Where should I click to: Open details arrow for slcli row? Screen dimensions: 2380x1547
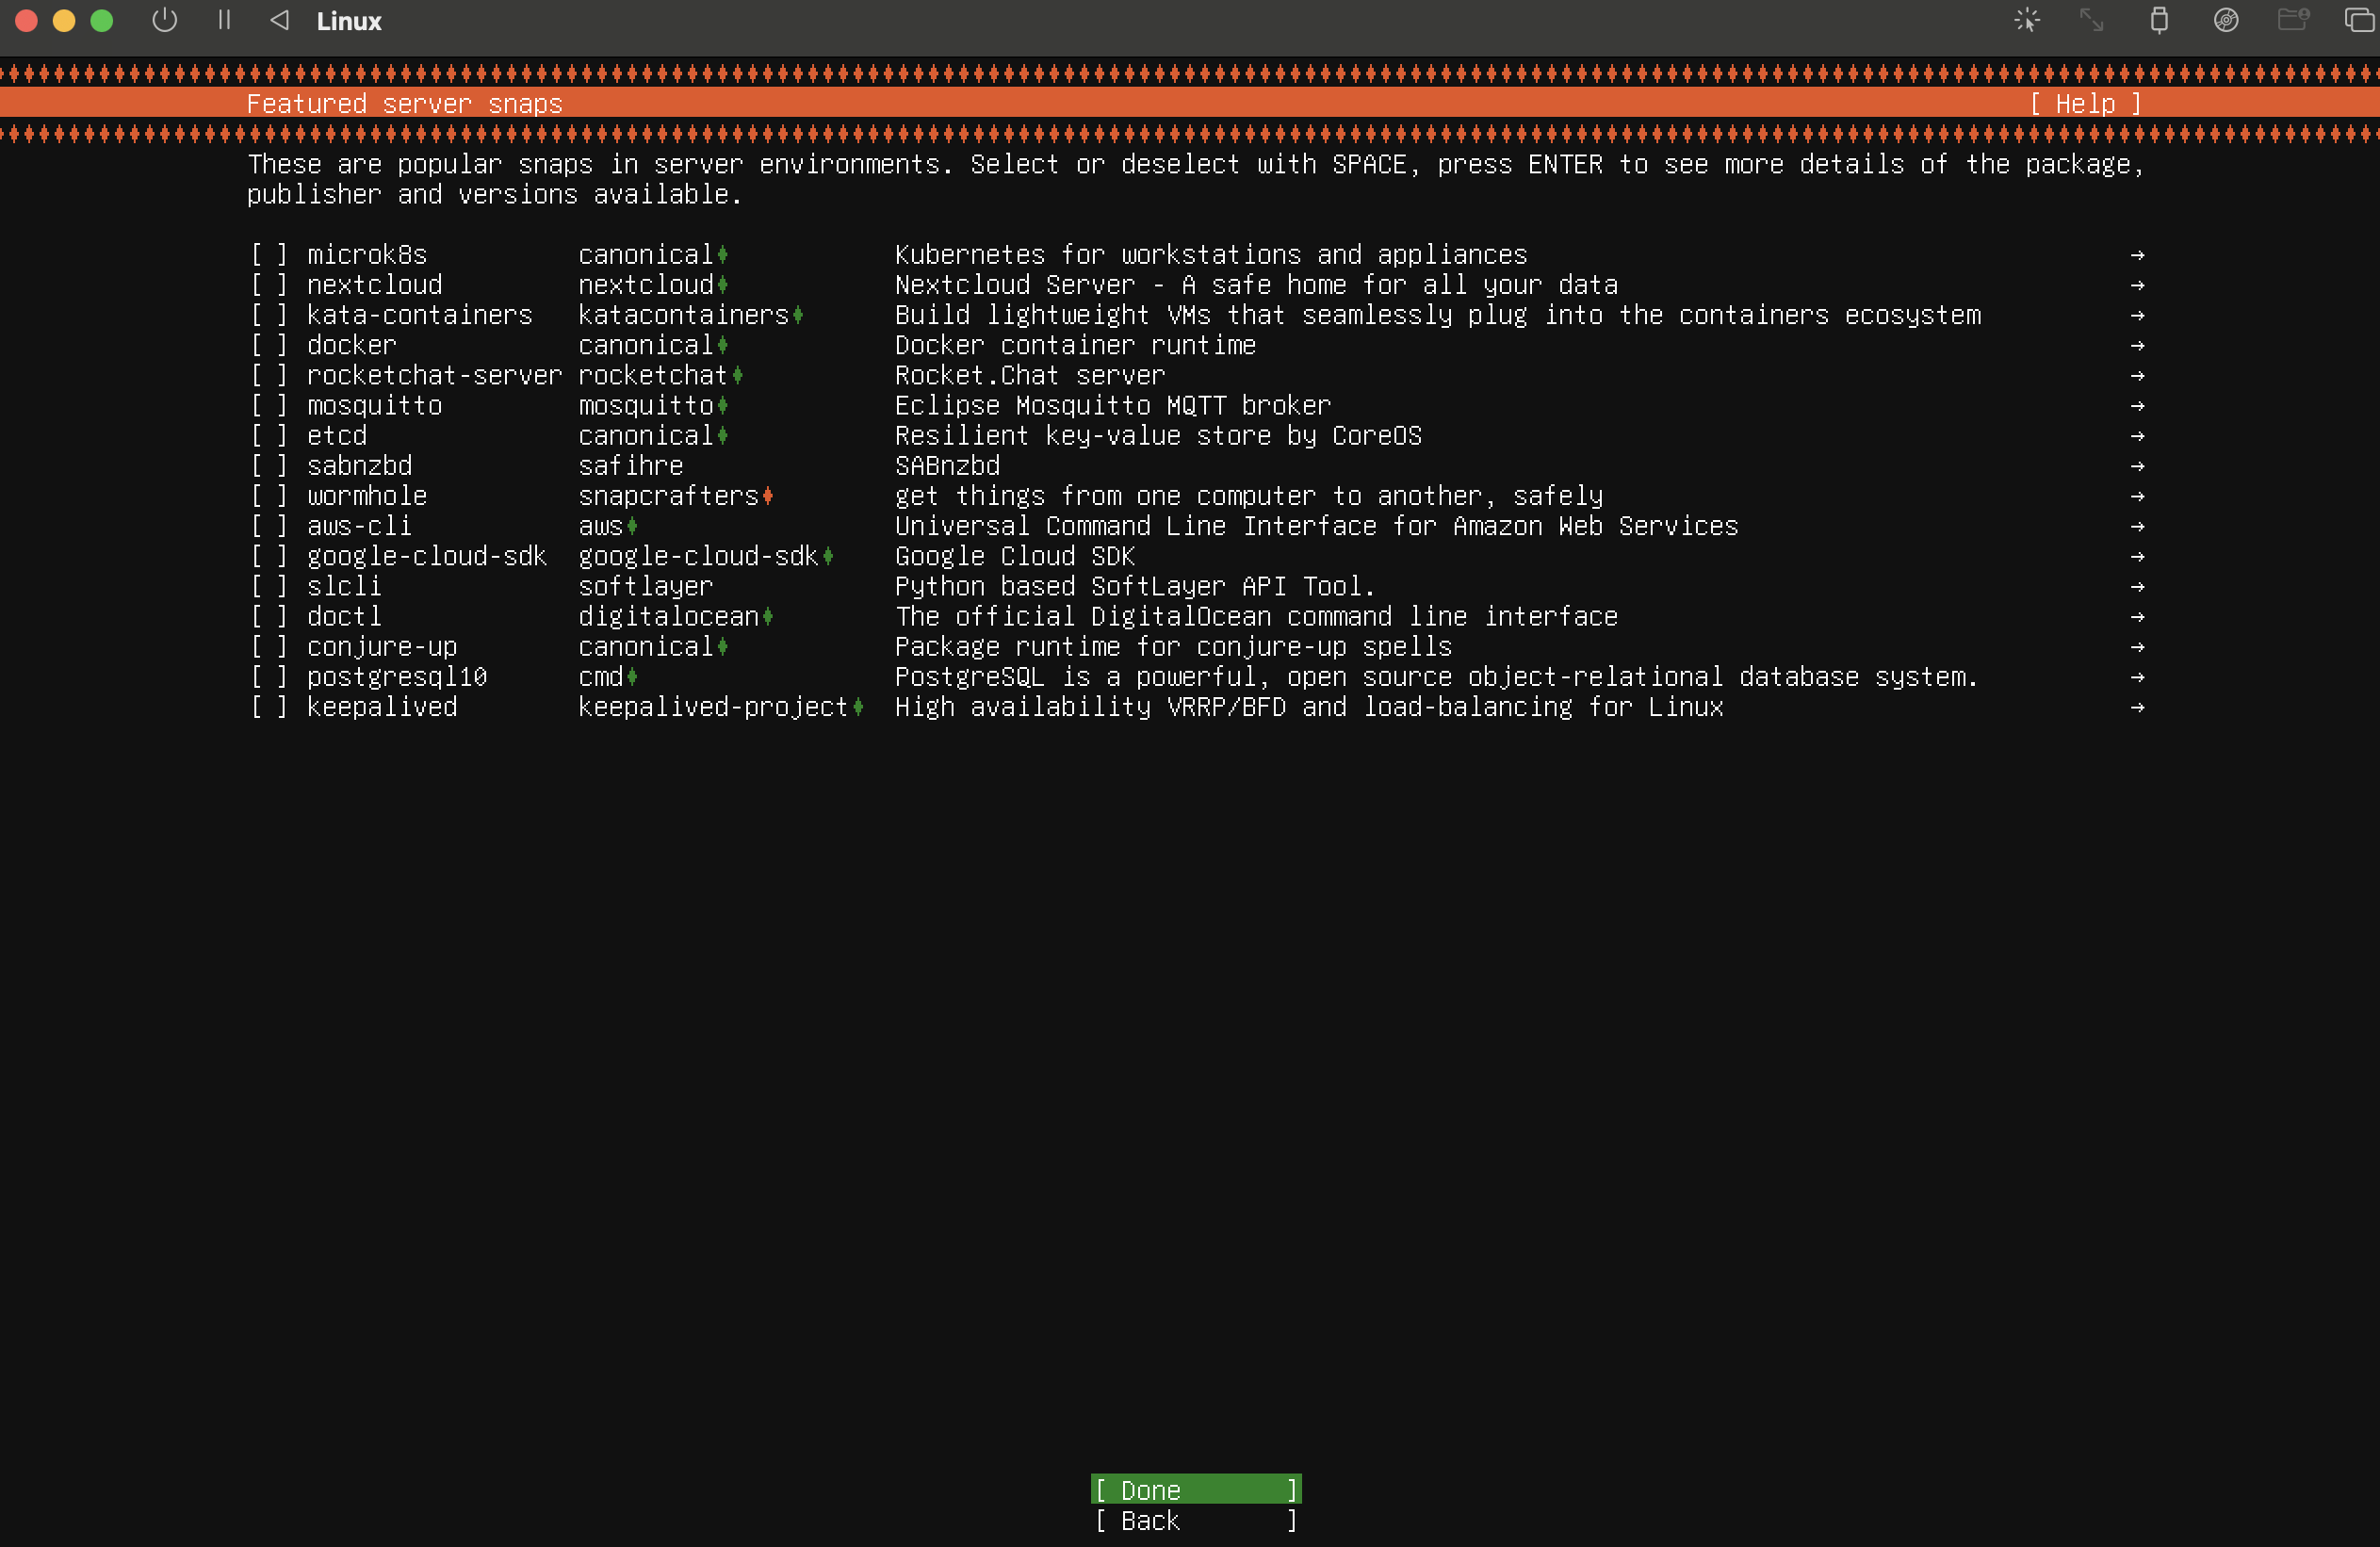tap(2137, 586)
